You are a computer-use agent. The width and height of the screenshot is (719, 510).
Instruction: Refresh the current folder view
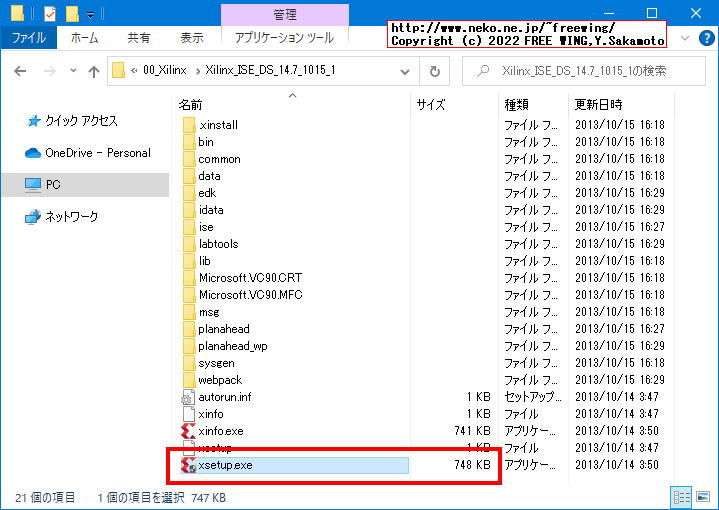point(434,71)
